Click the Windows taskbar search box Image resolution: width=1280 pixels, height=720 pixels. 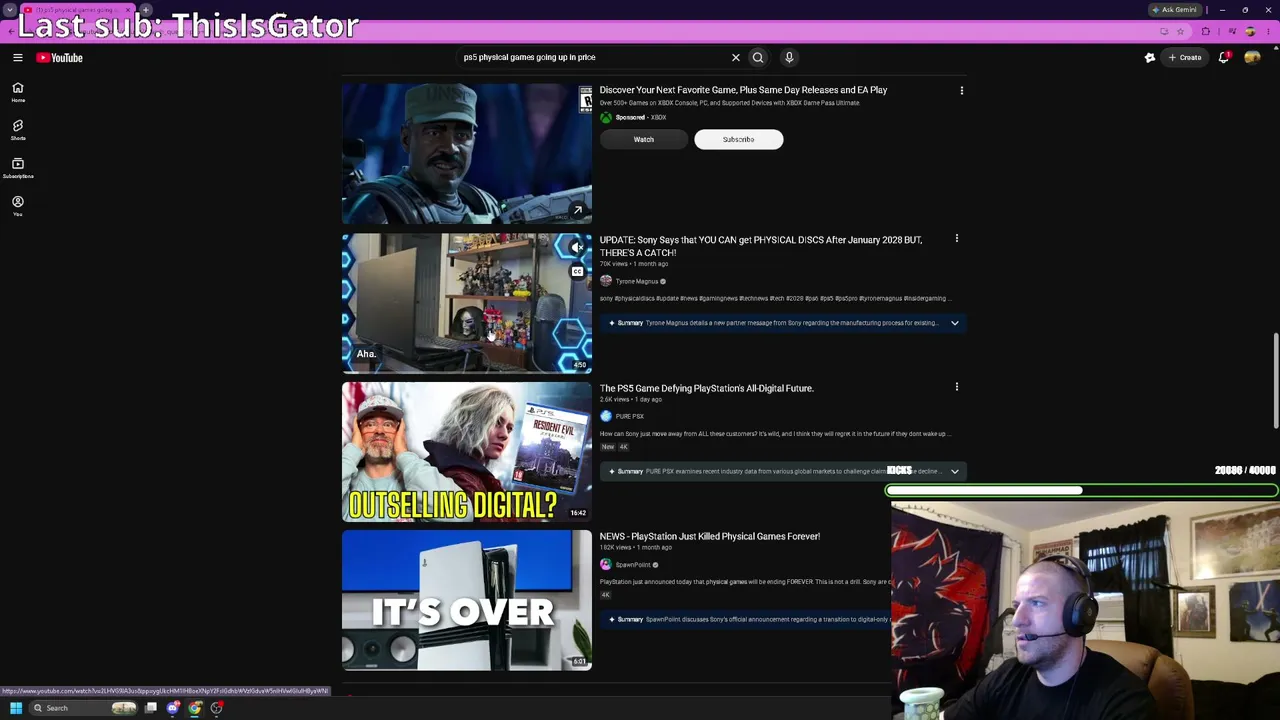tap(85, 708)
